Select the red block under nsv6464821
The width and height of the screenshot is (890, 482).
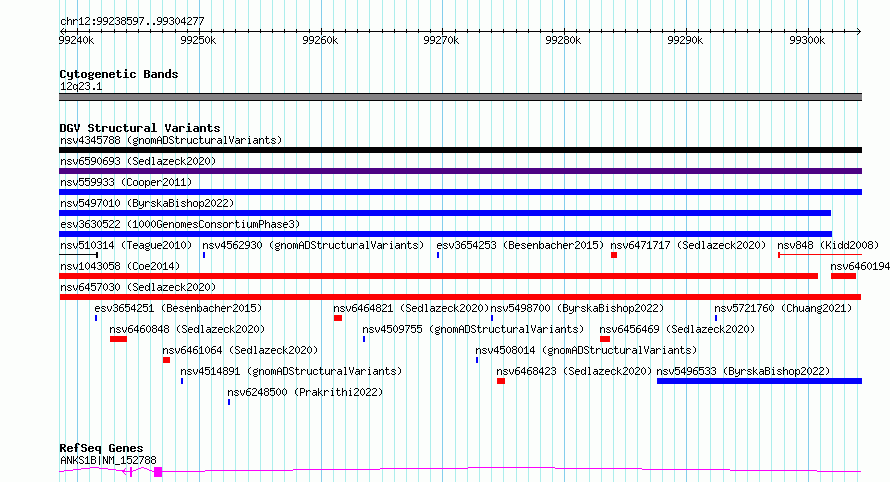(x=338, y=318)
